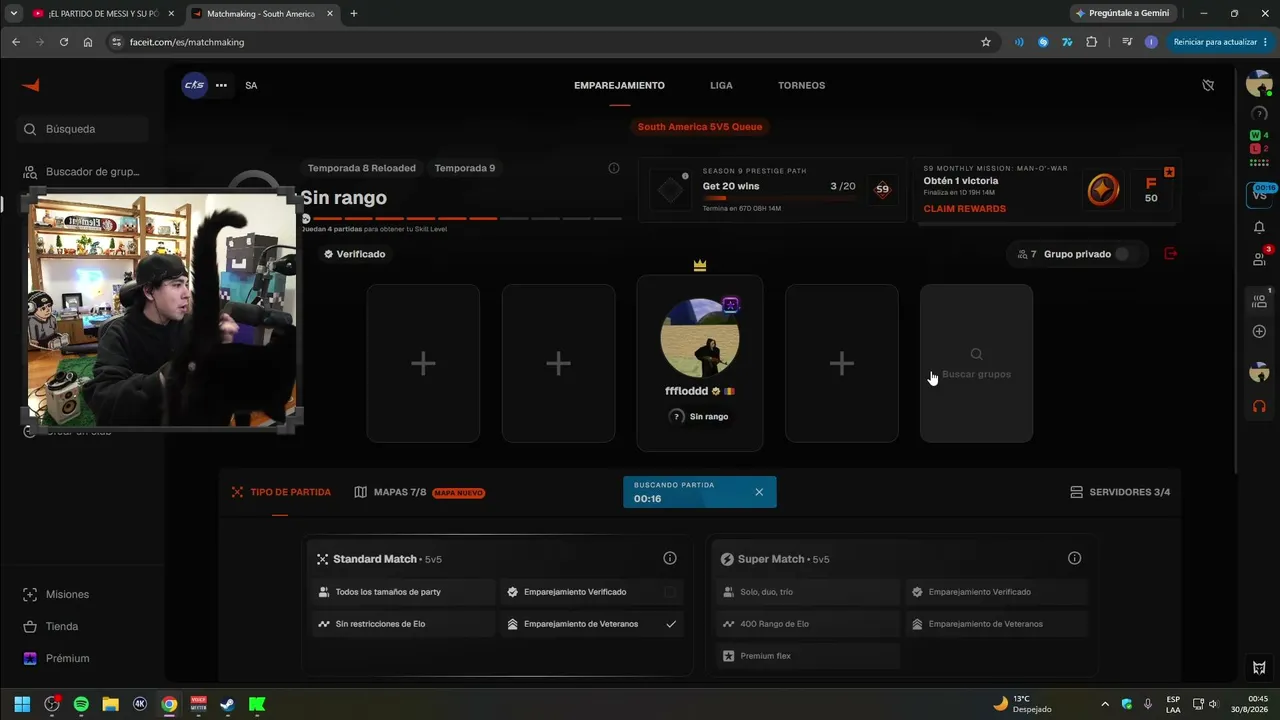Click the monthly mission medal icon
Viewport: 1280px width, 720px height.
(x=1103, y=190)
